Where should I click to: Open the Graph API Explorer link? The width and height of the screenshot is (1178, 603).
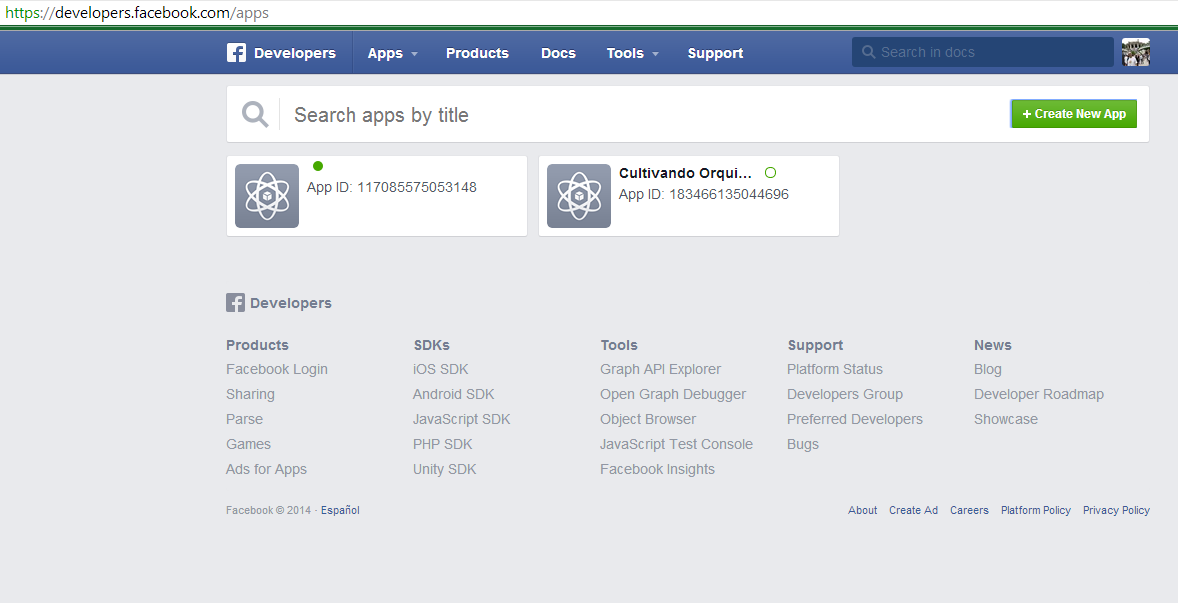(660, 368)
